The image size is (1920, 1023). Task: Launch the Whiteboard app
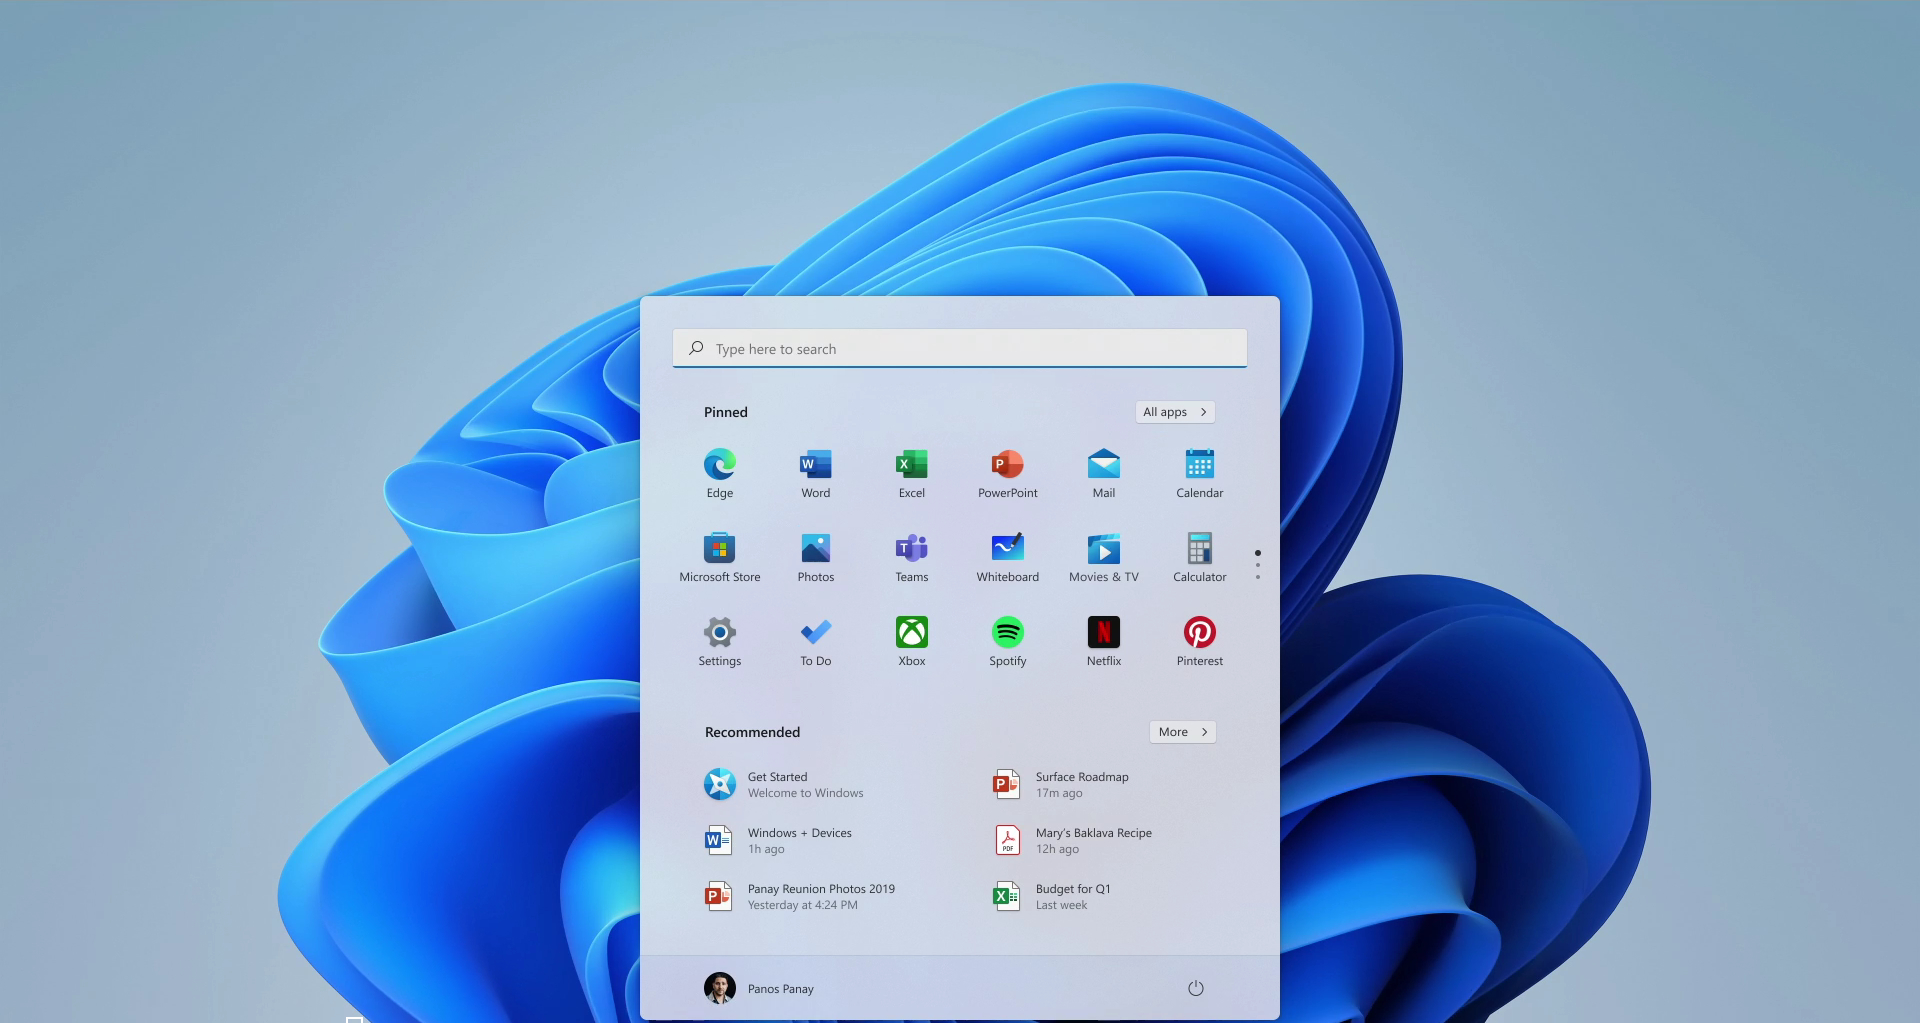[1008, 558]
